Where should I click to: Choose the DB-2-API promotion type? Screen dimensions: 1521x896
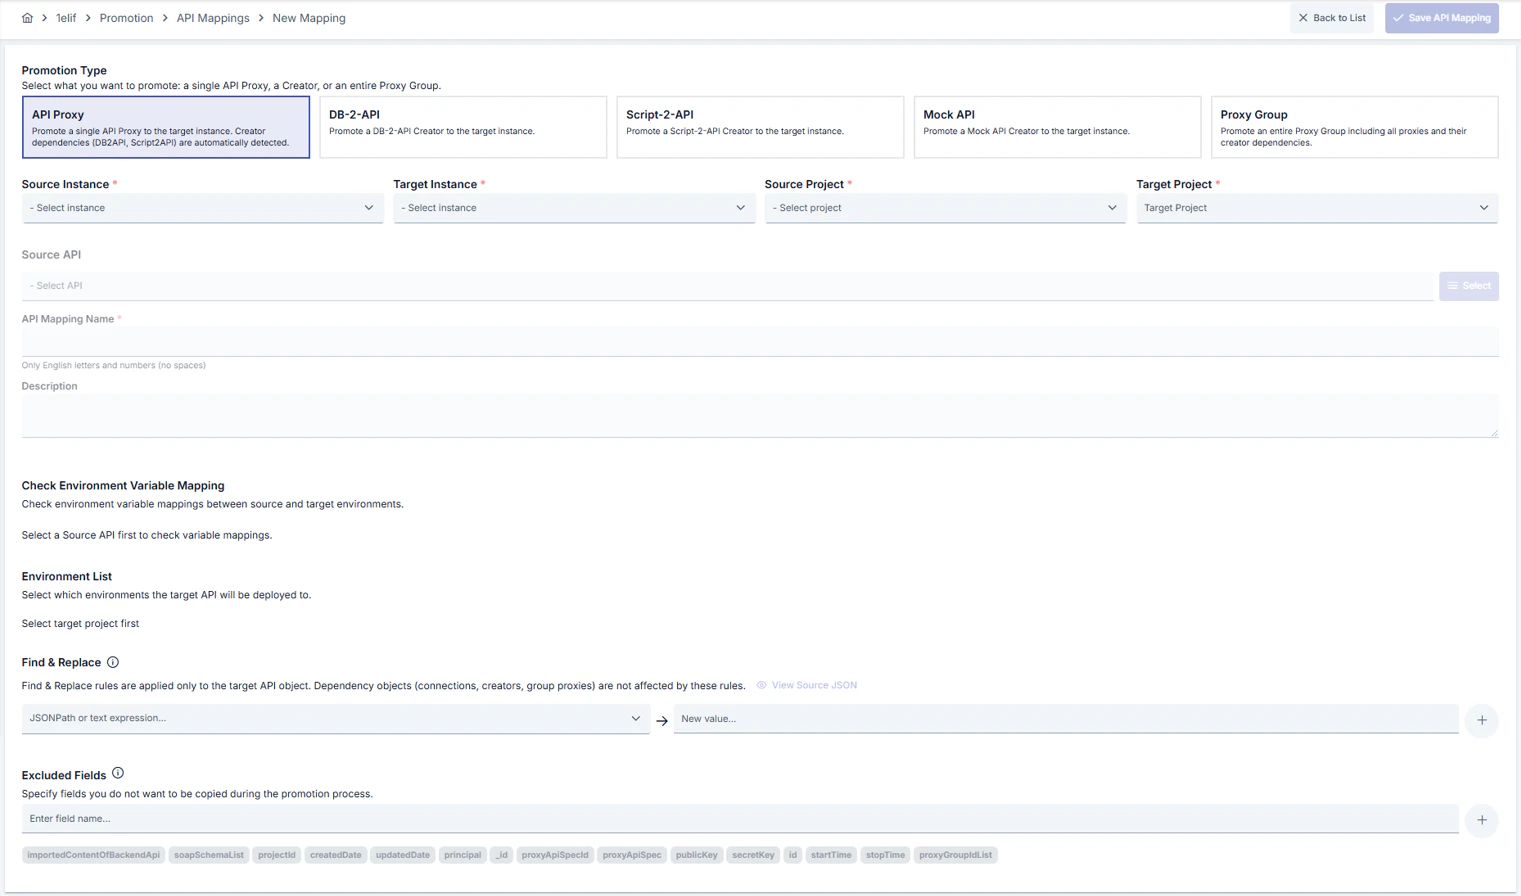463,127
